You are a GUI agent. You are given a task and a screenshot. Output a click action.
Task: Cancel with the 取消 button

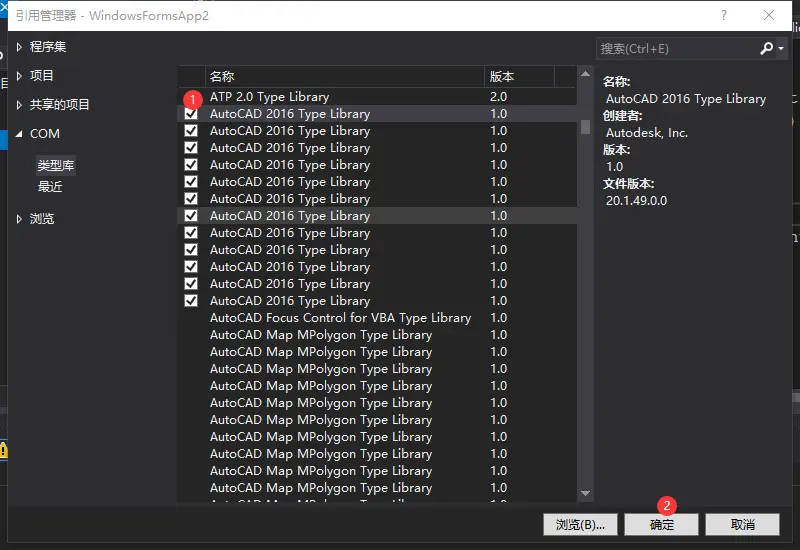742,524
